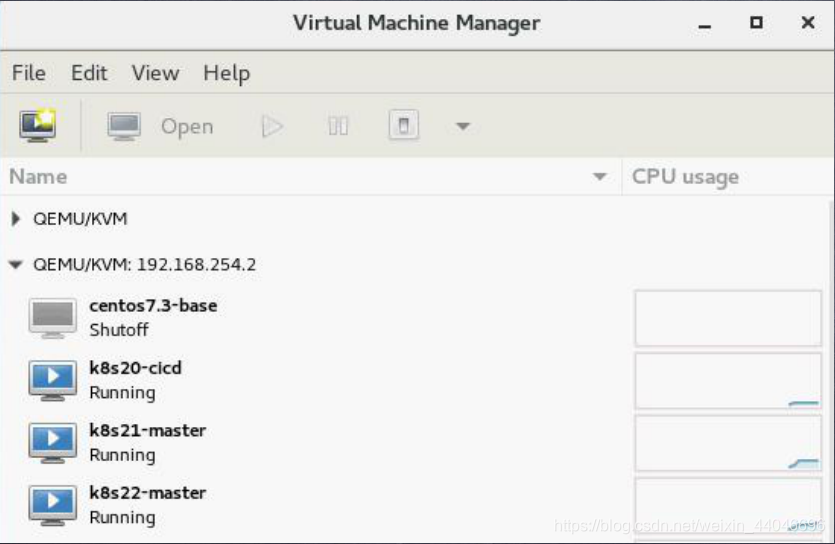This screenshot has height=544, width=835.
Task: Start the VM with the Run button
Action: [x=272, y=126]
